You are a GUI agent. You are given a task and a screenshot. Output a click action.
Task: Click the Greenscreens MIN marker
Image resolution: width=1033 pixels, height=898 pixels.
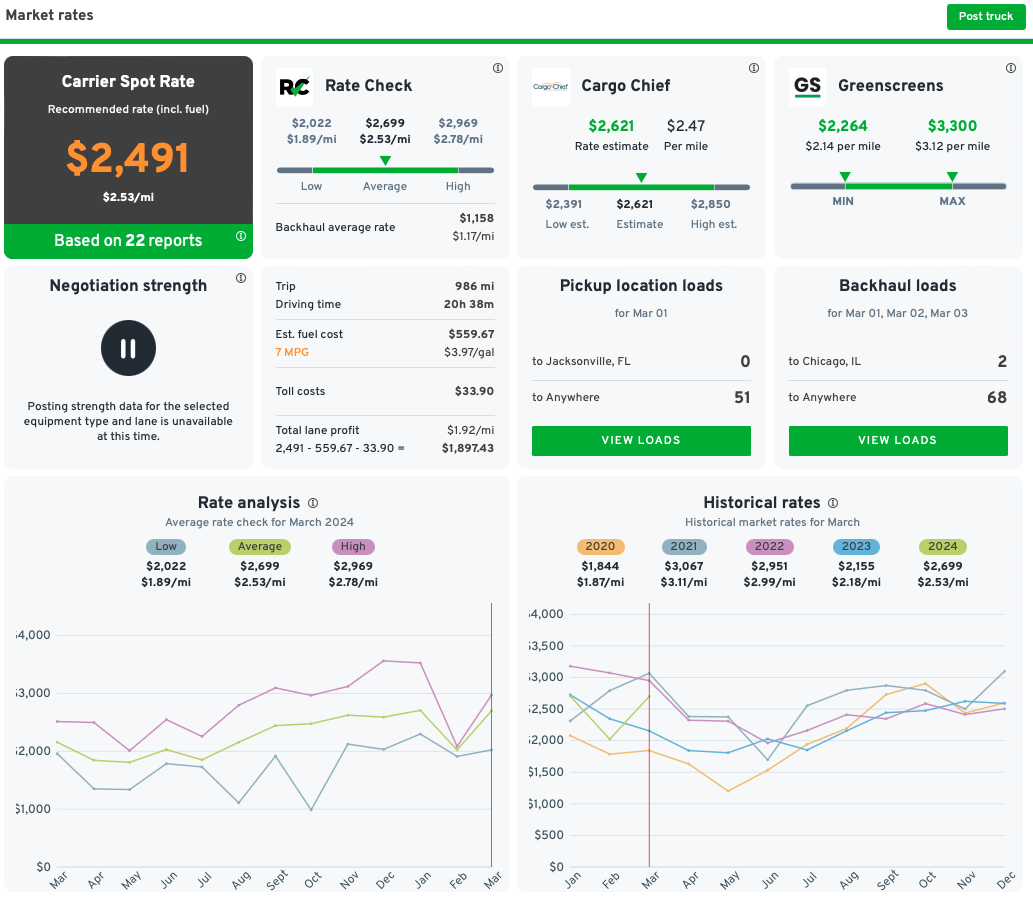click(845, 176)
